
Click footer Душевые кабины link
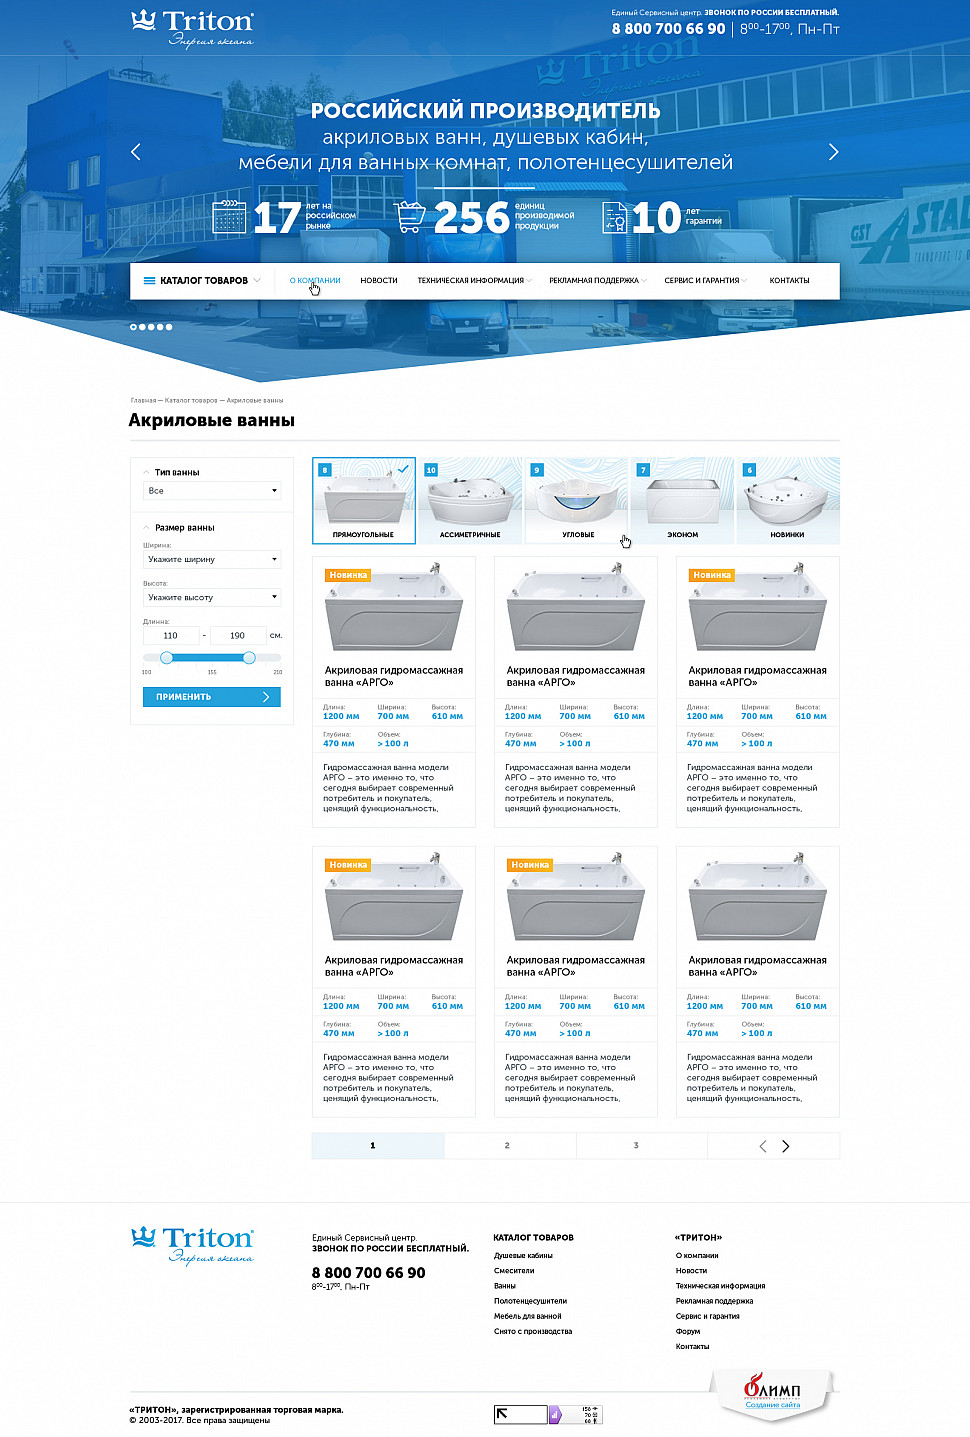(x=523, y=1256)
